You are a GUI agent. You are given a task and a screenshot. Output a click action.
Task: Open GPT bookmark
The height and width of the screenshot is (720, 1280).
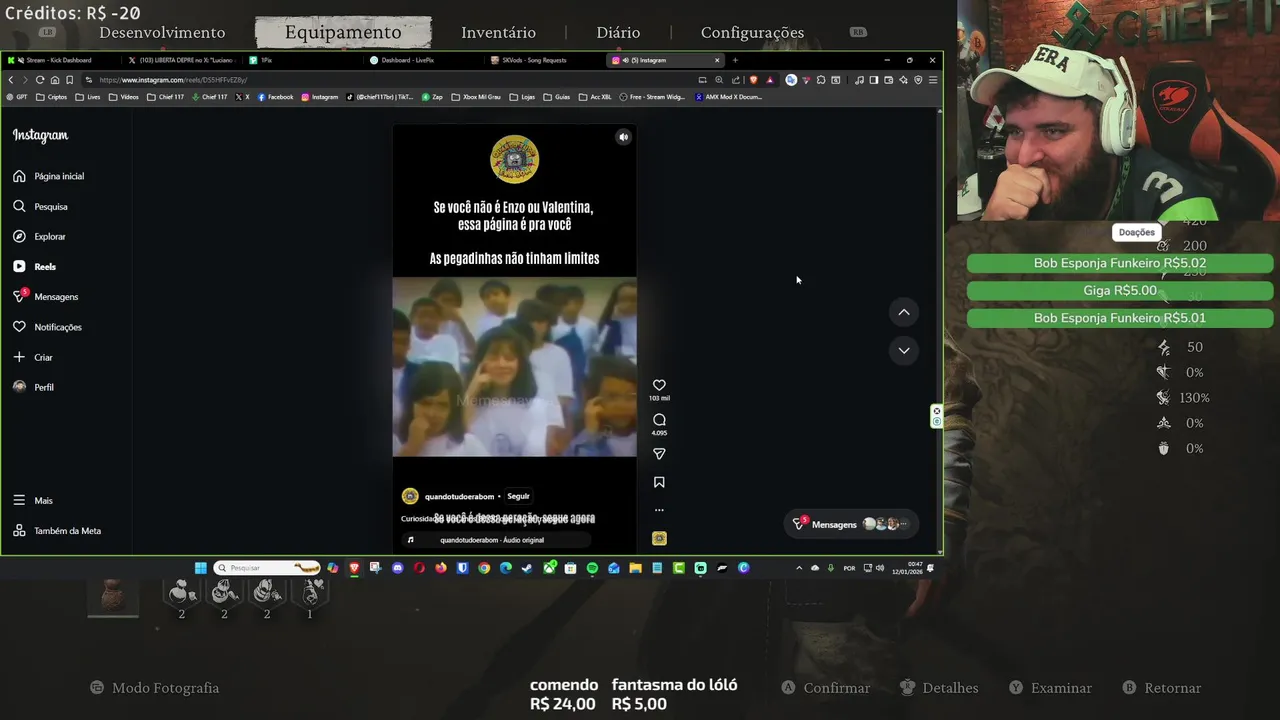[x=17, y=97]
